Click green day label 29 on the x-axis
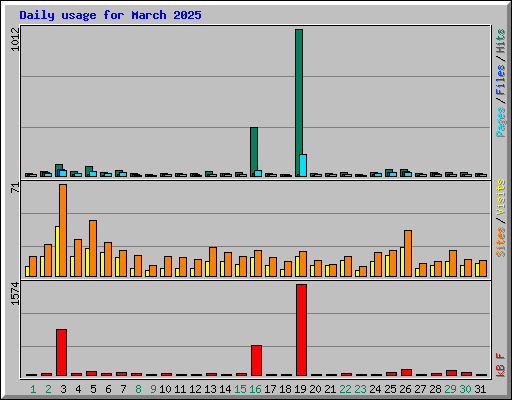The width and height of the screenshot is (512, 400). (450, 389)
